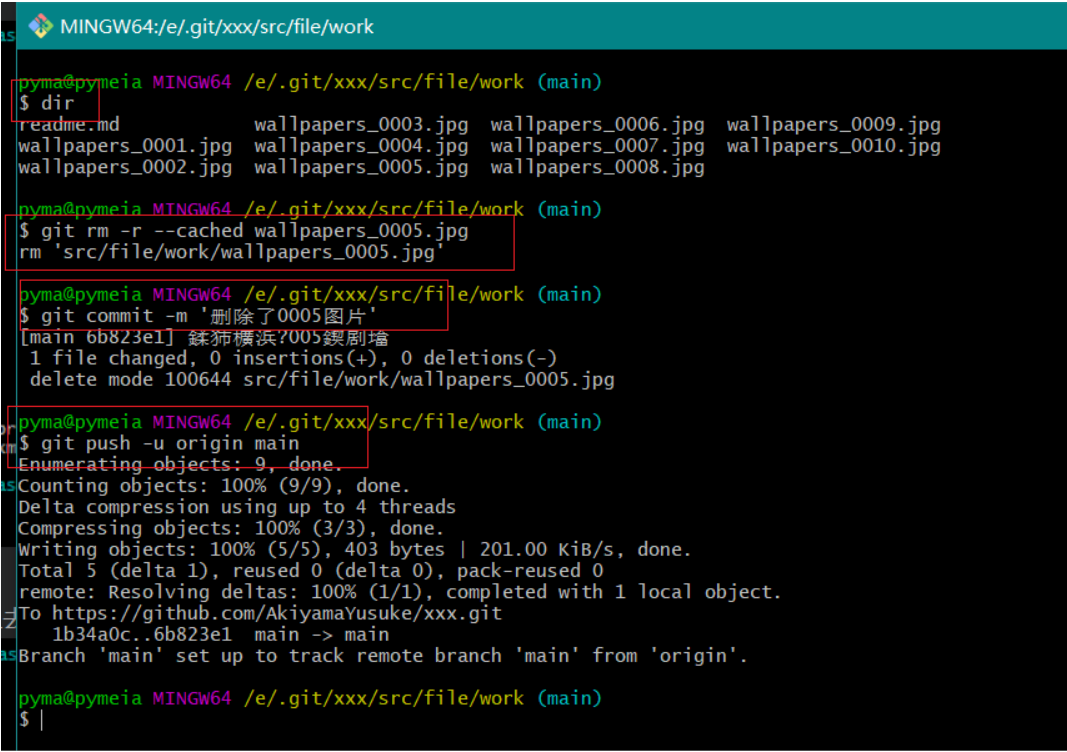Click the window title MINGW64:/e/.git/xxx/src/file/work
The image size is (1067, 752).
(x=216, y=27)
